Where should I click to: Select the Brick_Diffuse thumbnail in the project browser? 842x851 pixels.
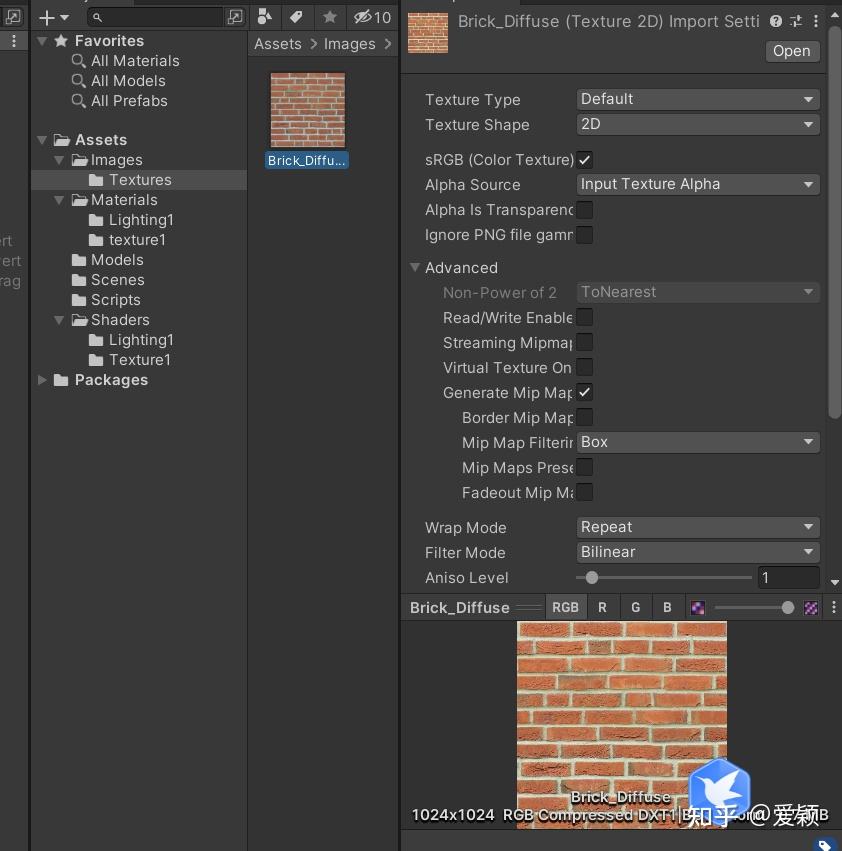307,110
